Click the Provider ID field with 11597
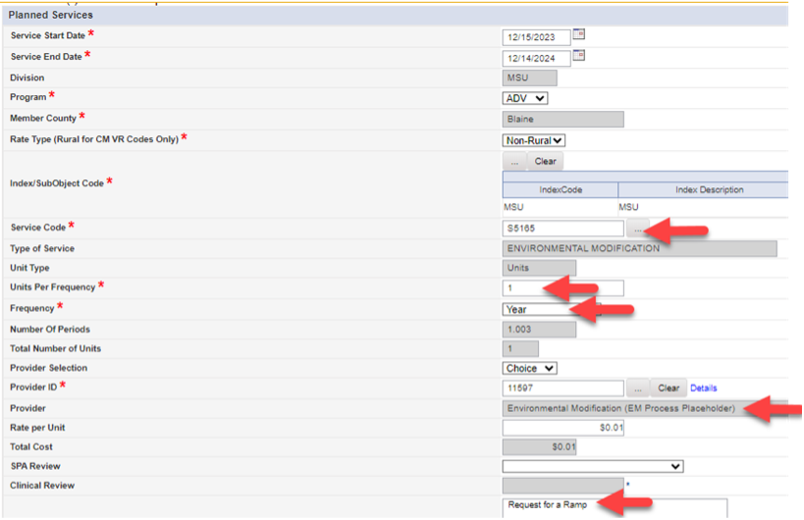The width and height of the screenshot is (804, 520). [x=562, y=388]
